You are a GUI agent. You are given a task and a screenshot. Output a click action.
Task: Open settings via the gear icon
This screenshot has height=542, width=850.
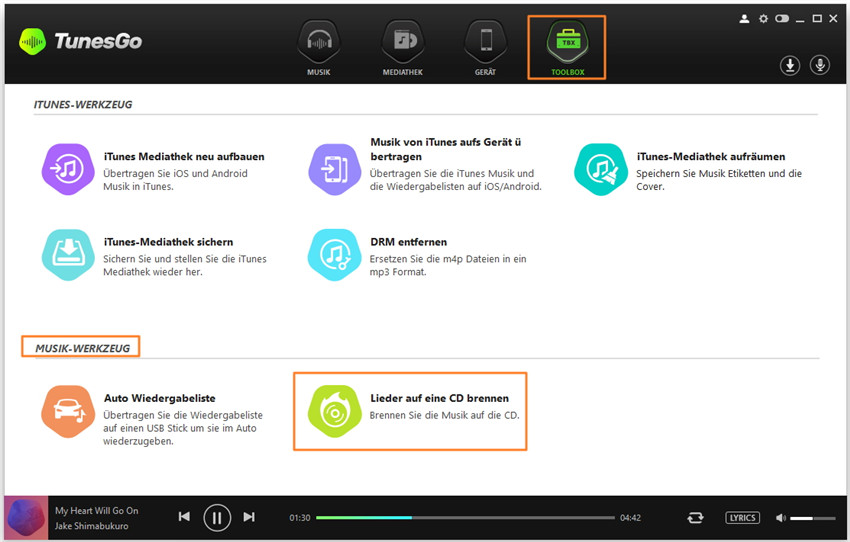pos(763,19)
